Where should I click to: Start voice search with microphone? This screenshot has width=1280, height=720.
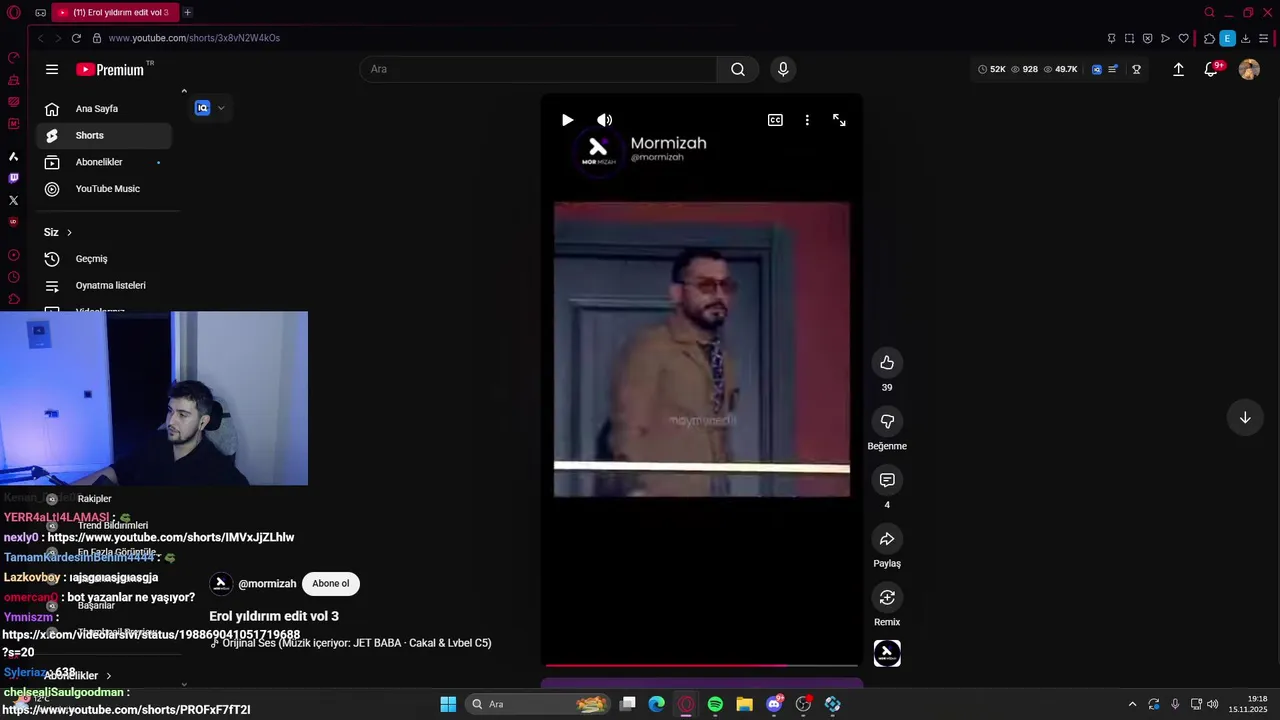coord(783,69)
